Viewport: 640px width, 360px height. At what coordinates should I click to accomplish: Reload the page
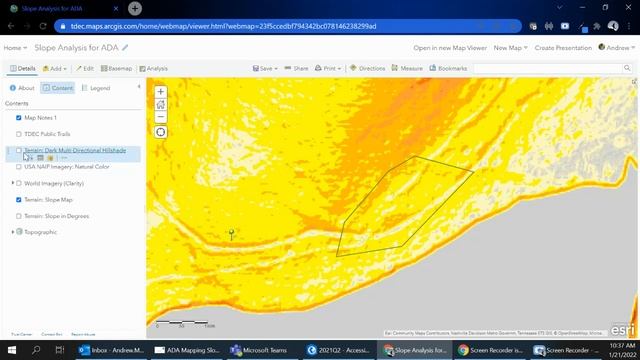[43, 26]
